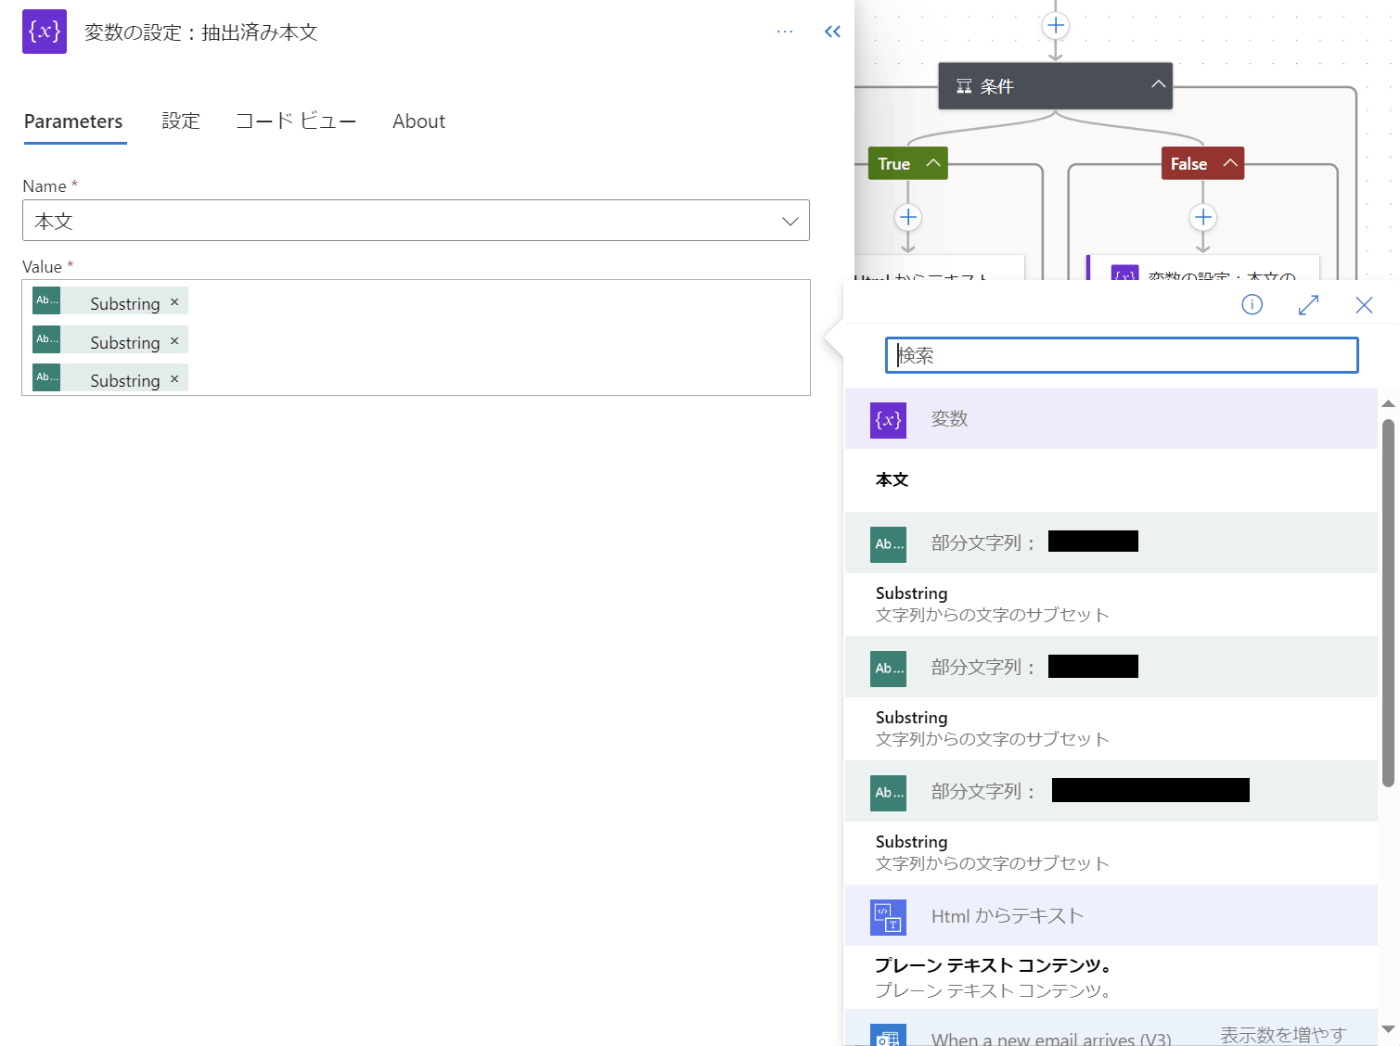
Task: Open the About tab
Action: point(419,121)
